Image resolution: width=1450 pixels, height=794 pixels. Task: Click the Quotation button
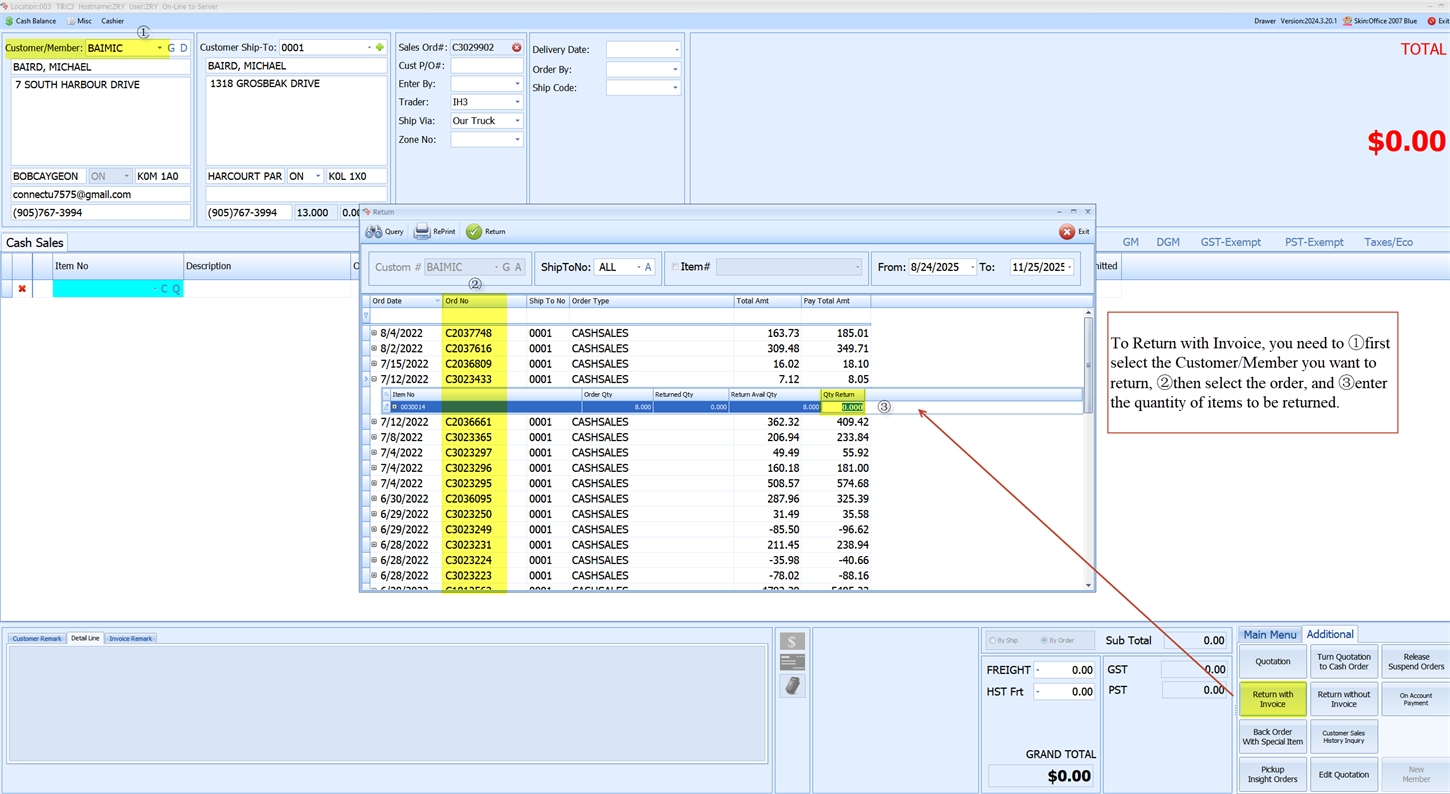(x=1272, y=661)
